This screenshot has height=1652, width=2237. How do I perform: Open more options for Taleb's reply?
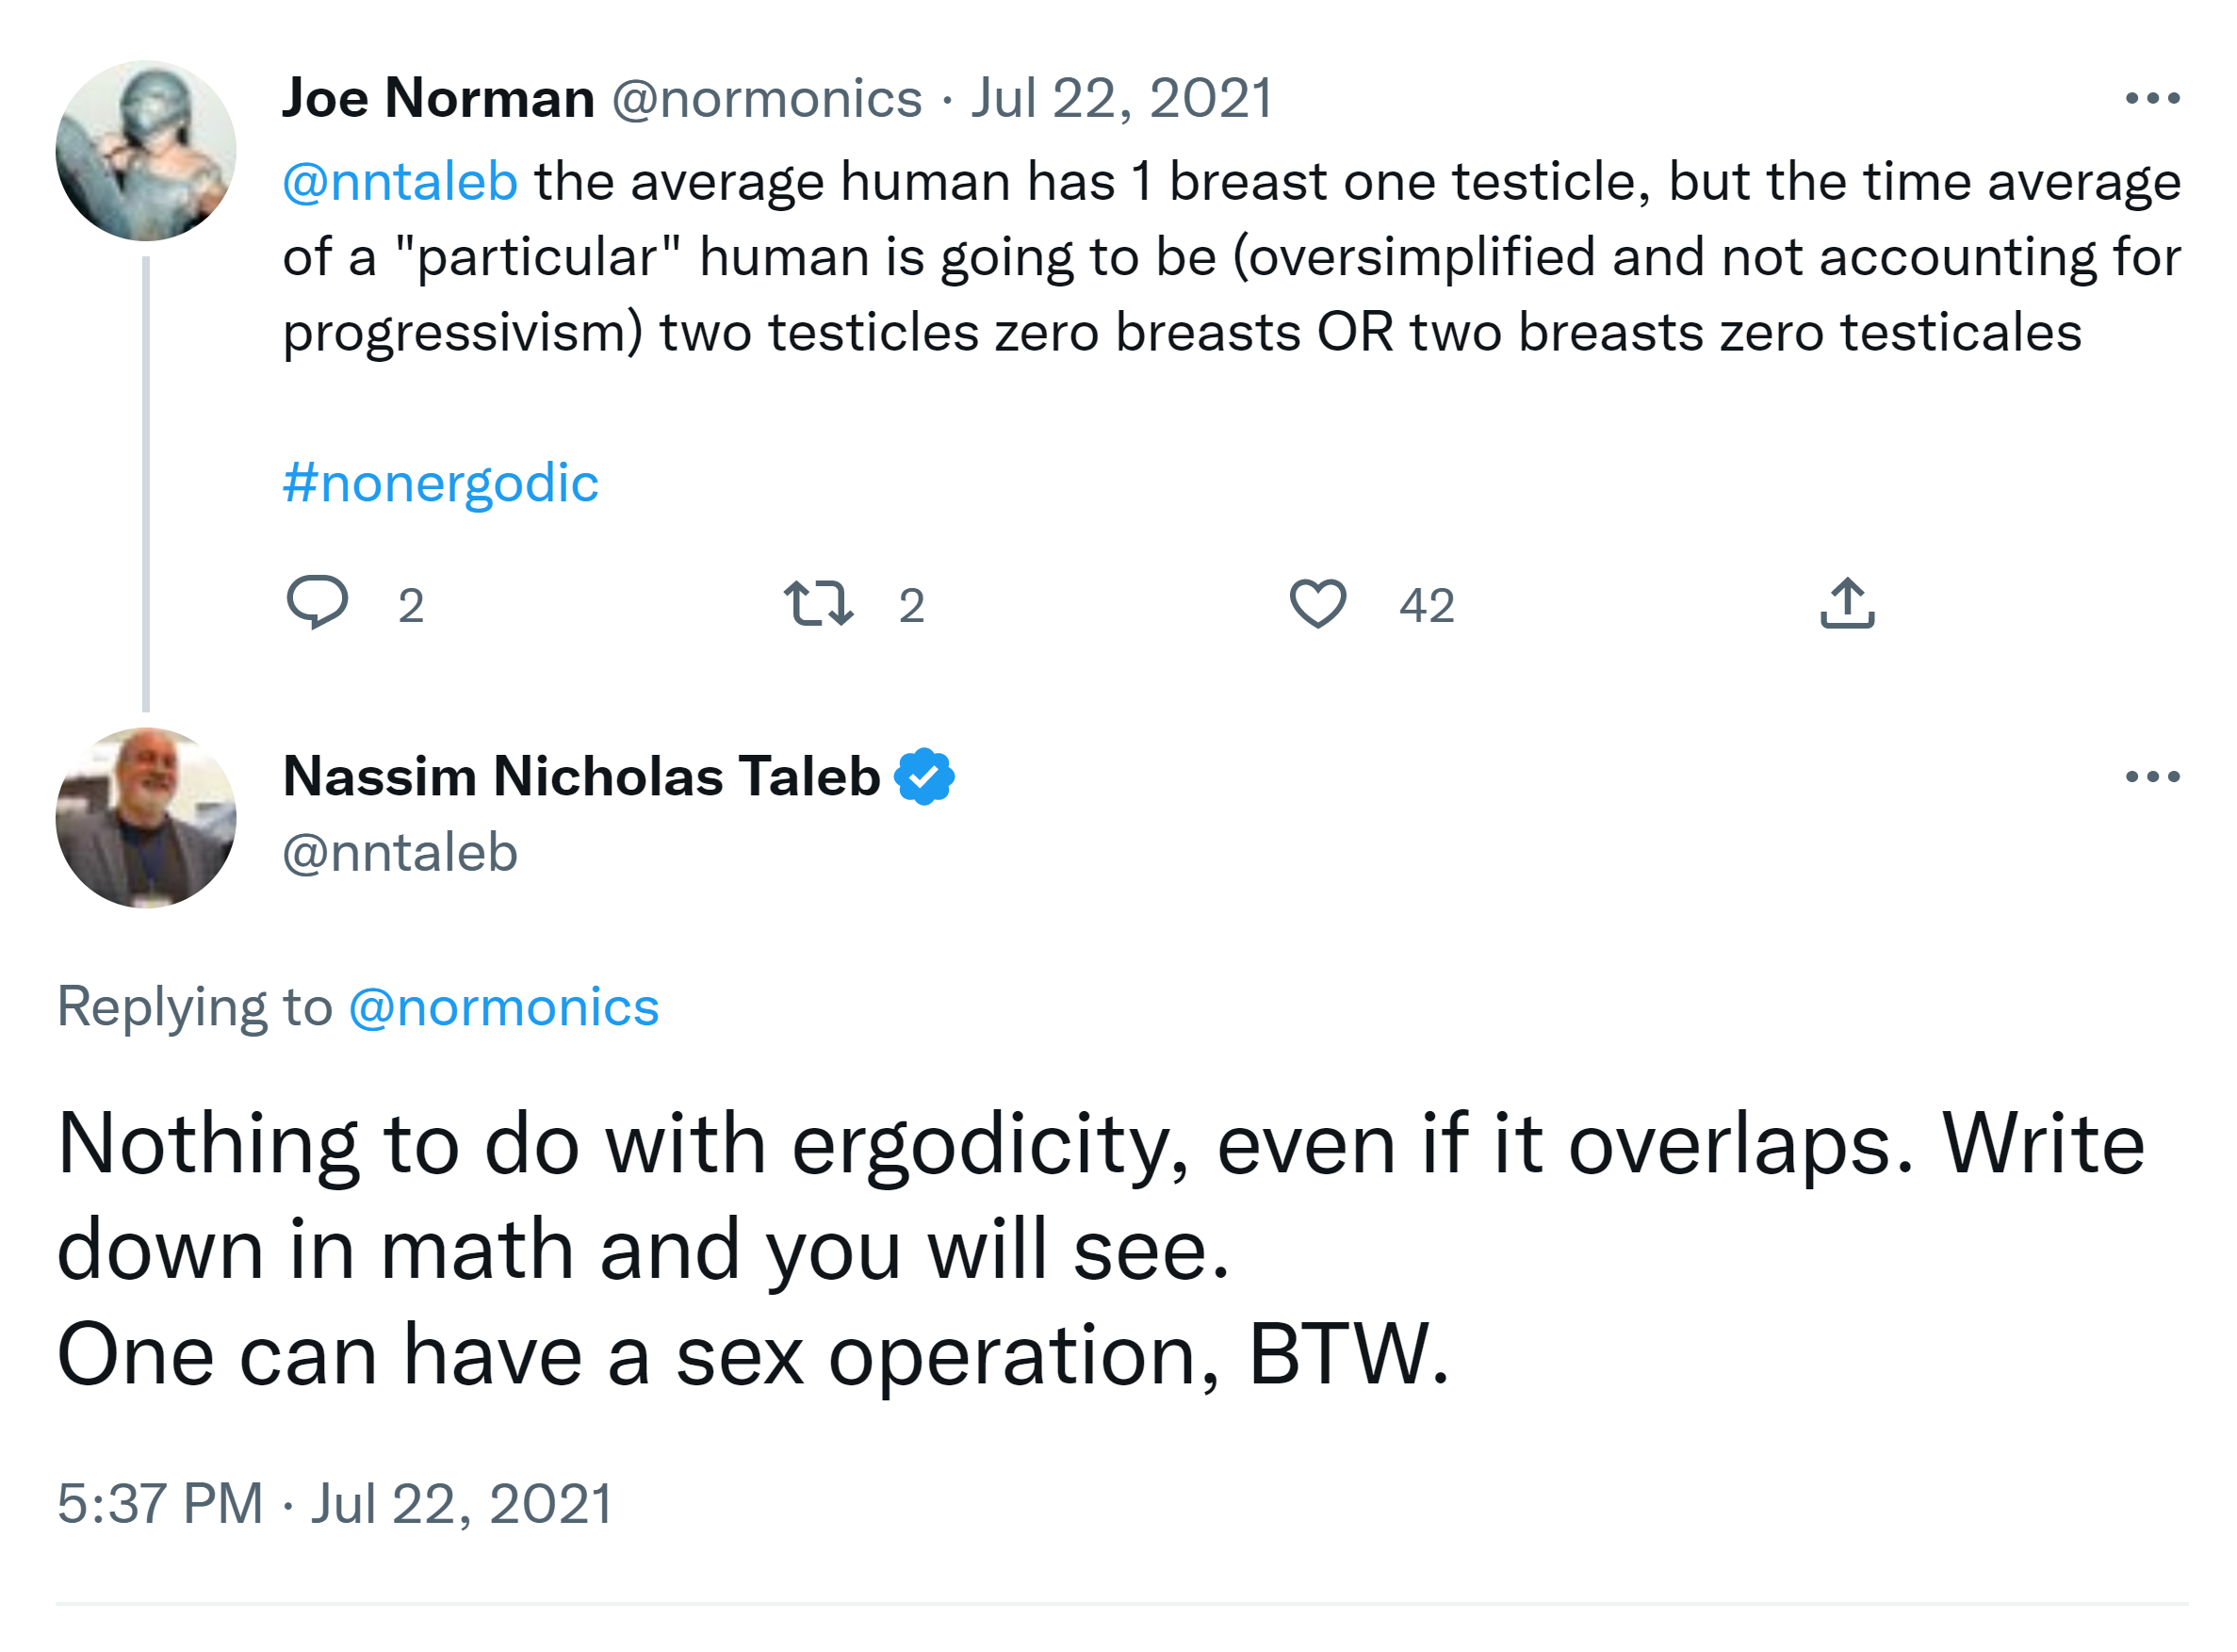(x=2152, y=777)
